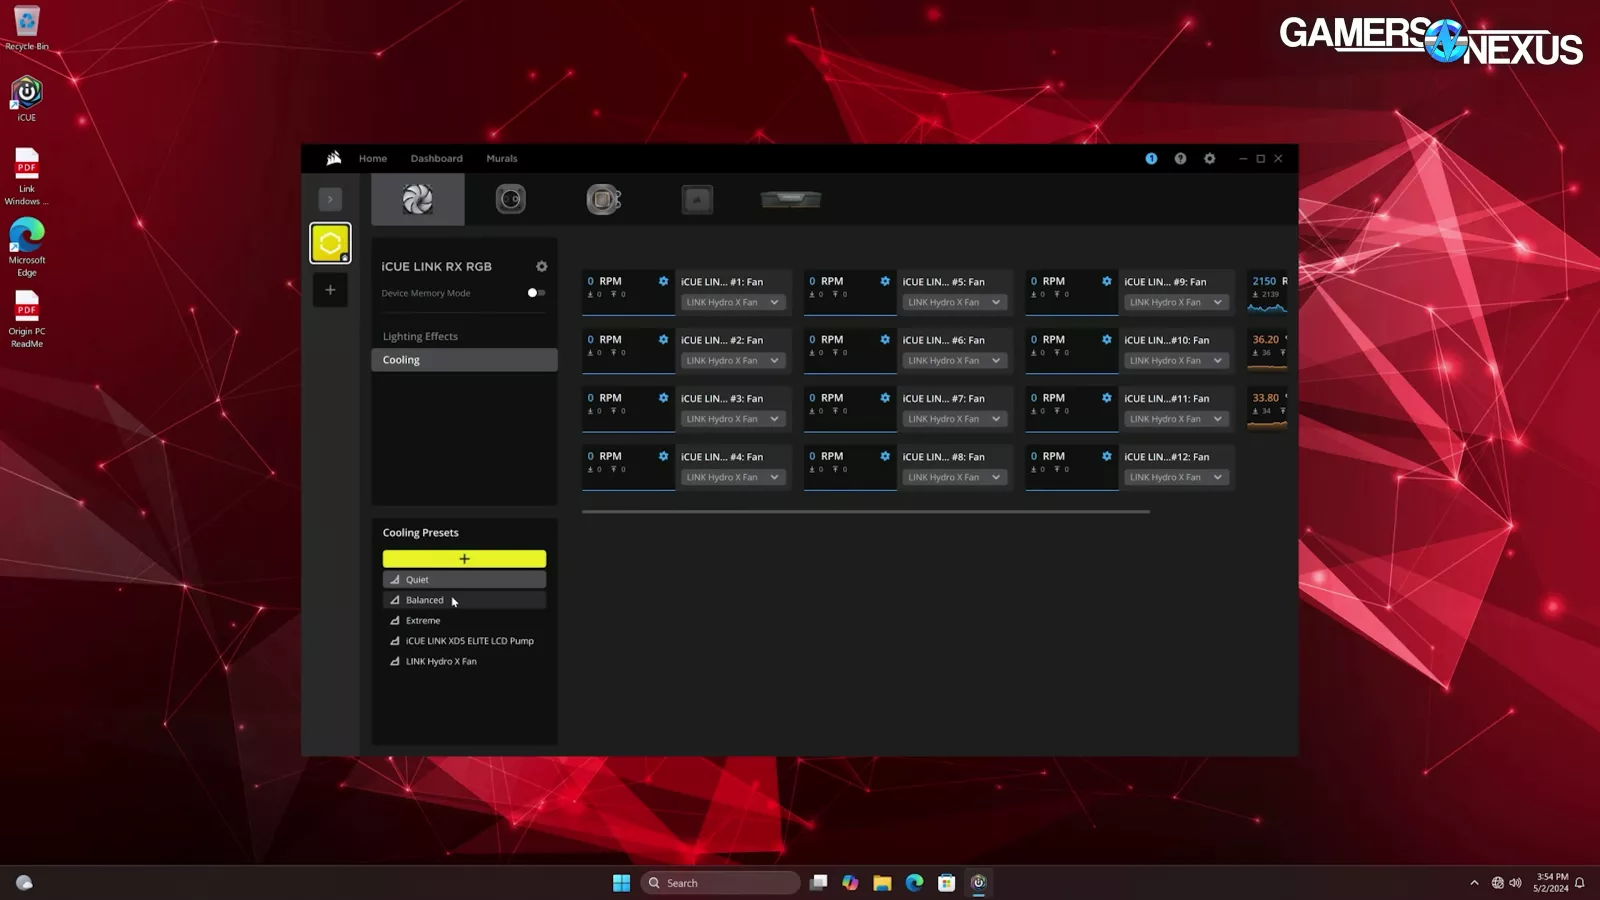Open iCUE settings gear in title bar
The image size is (1600, 900).
tap(1209, 159)
